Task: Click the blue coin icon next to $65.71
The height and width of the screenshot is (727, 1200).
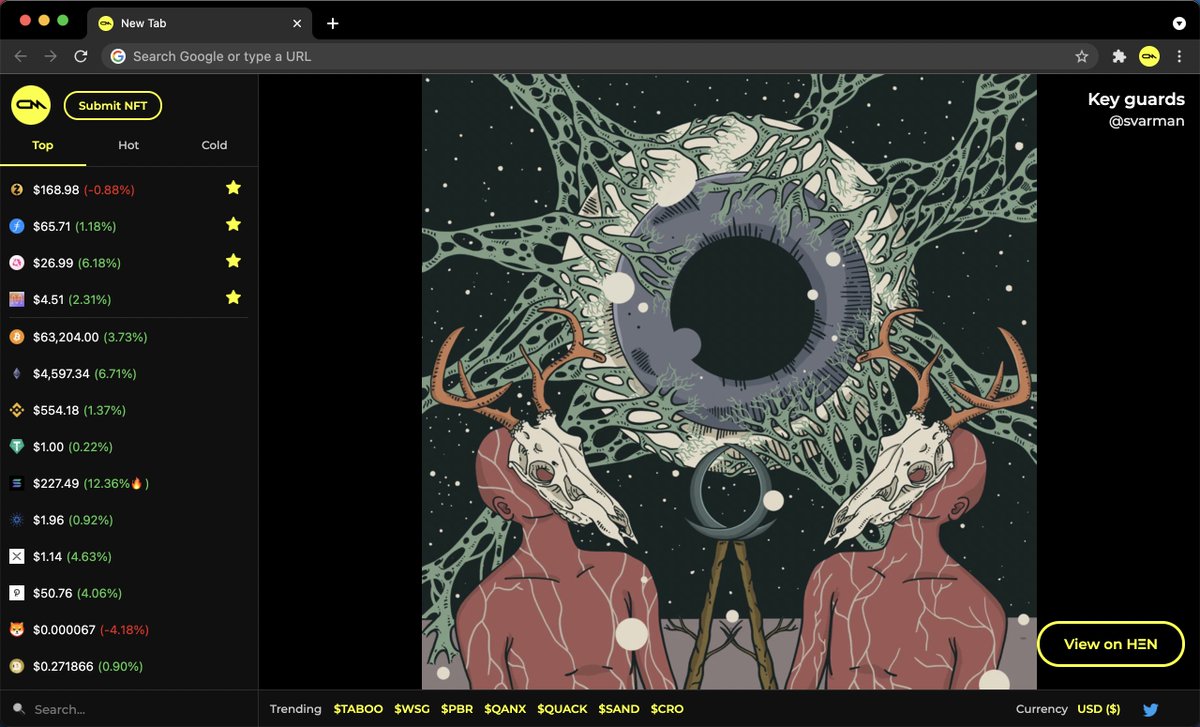Action: tap(16, 226)
